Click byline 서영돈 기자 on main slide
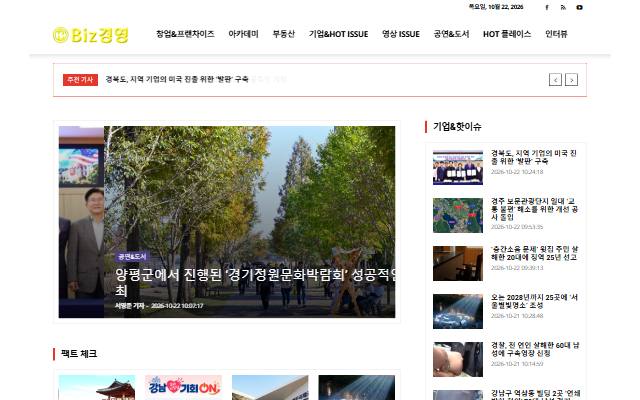 [129, 306]
